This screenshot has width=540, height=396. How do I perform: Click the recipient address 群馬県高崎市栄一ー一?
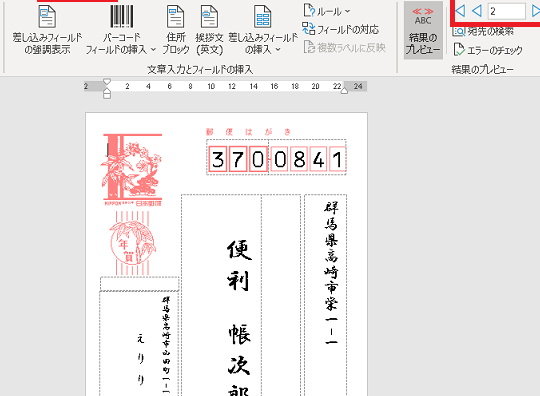(x=331, y=274)
